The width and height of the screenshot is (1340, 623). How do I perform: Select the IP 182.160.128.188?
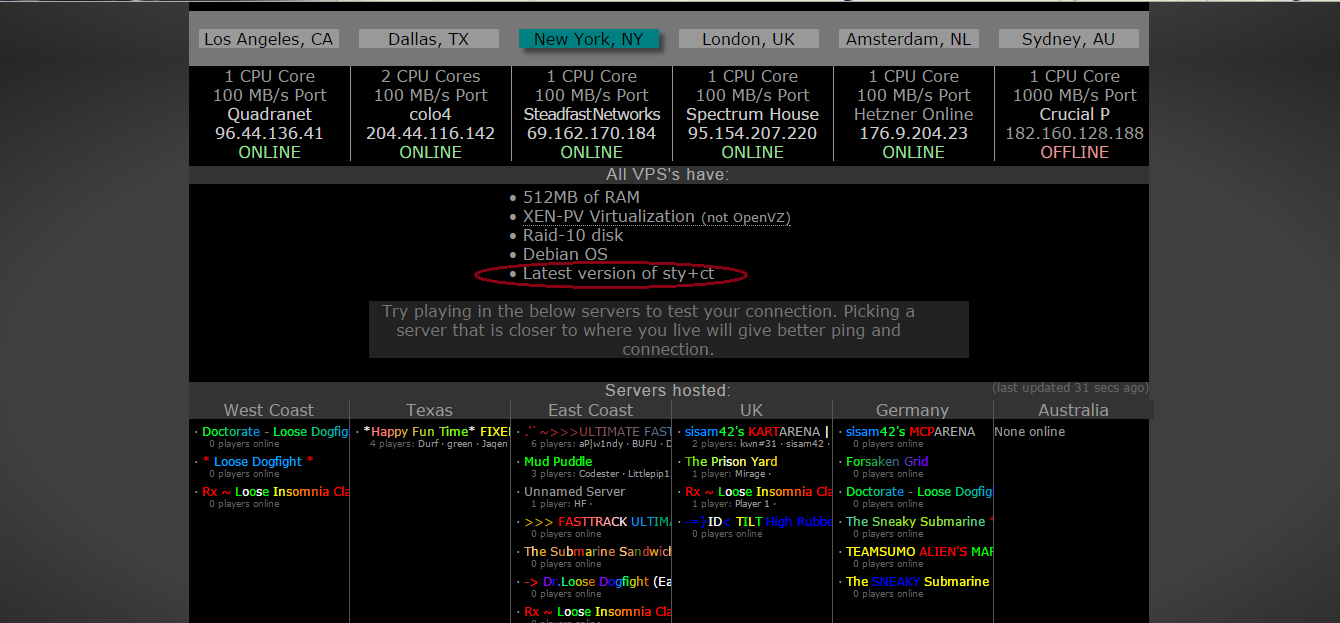[1074, 133]
